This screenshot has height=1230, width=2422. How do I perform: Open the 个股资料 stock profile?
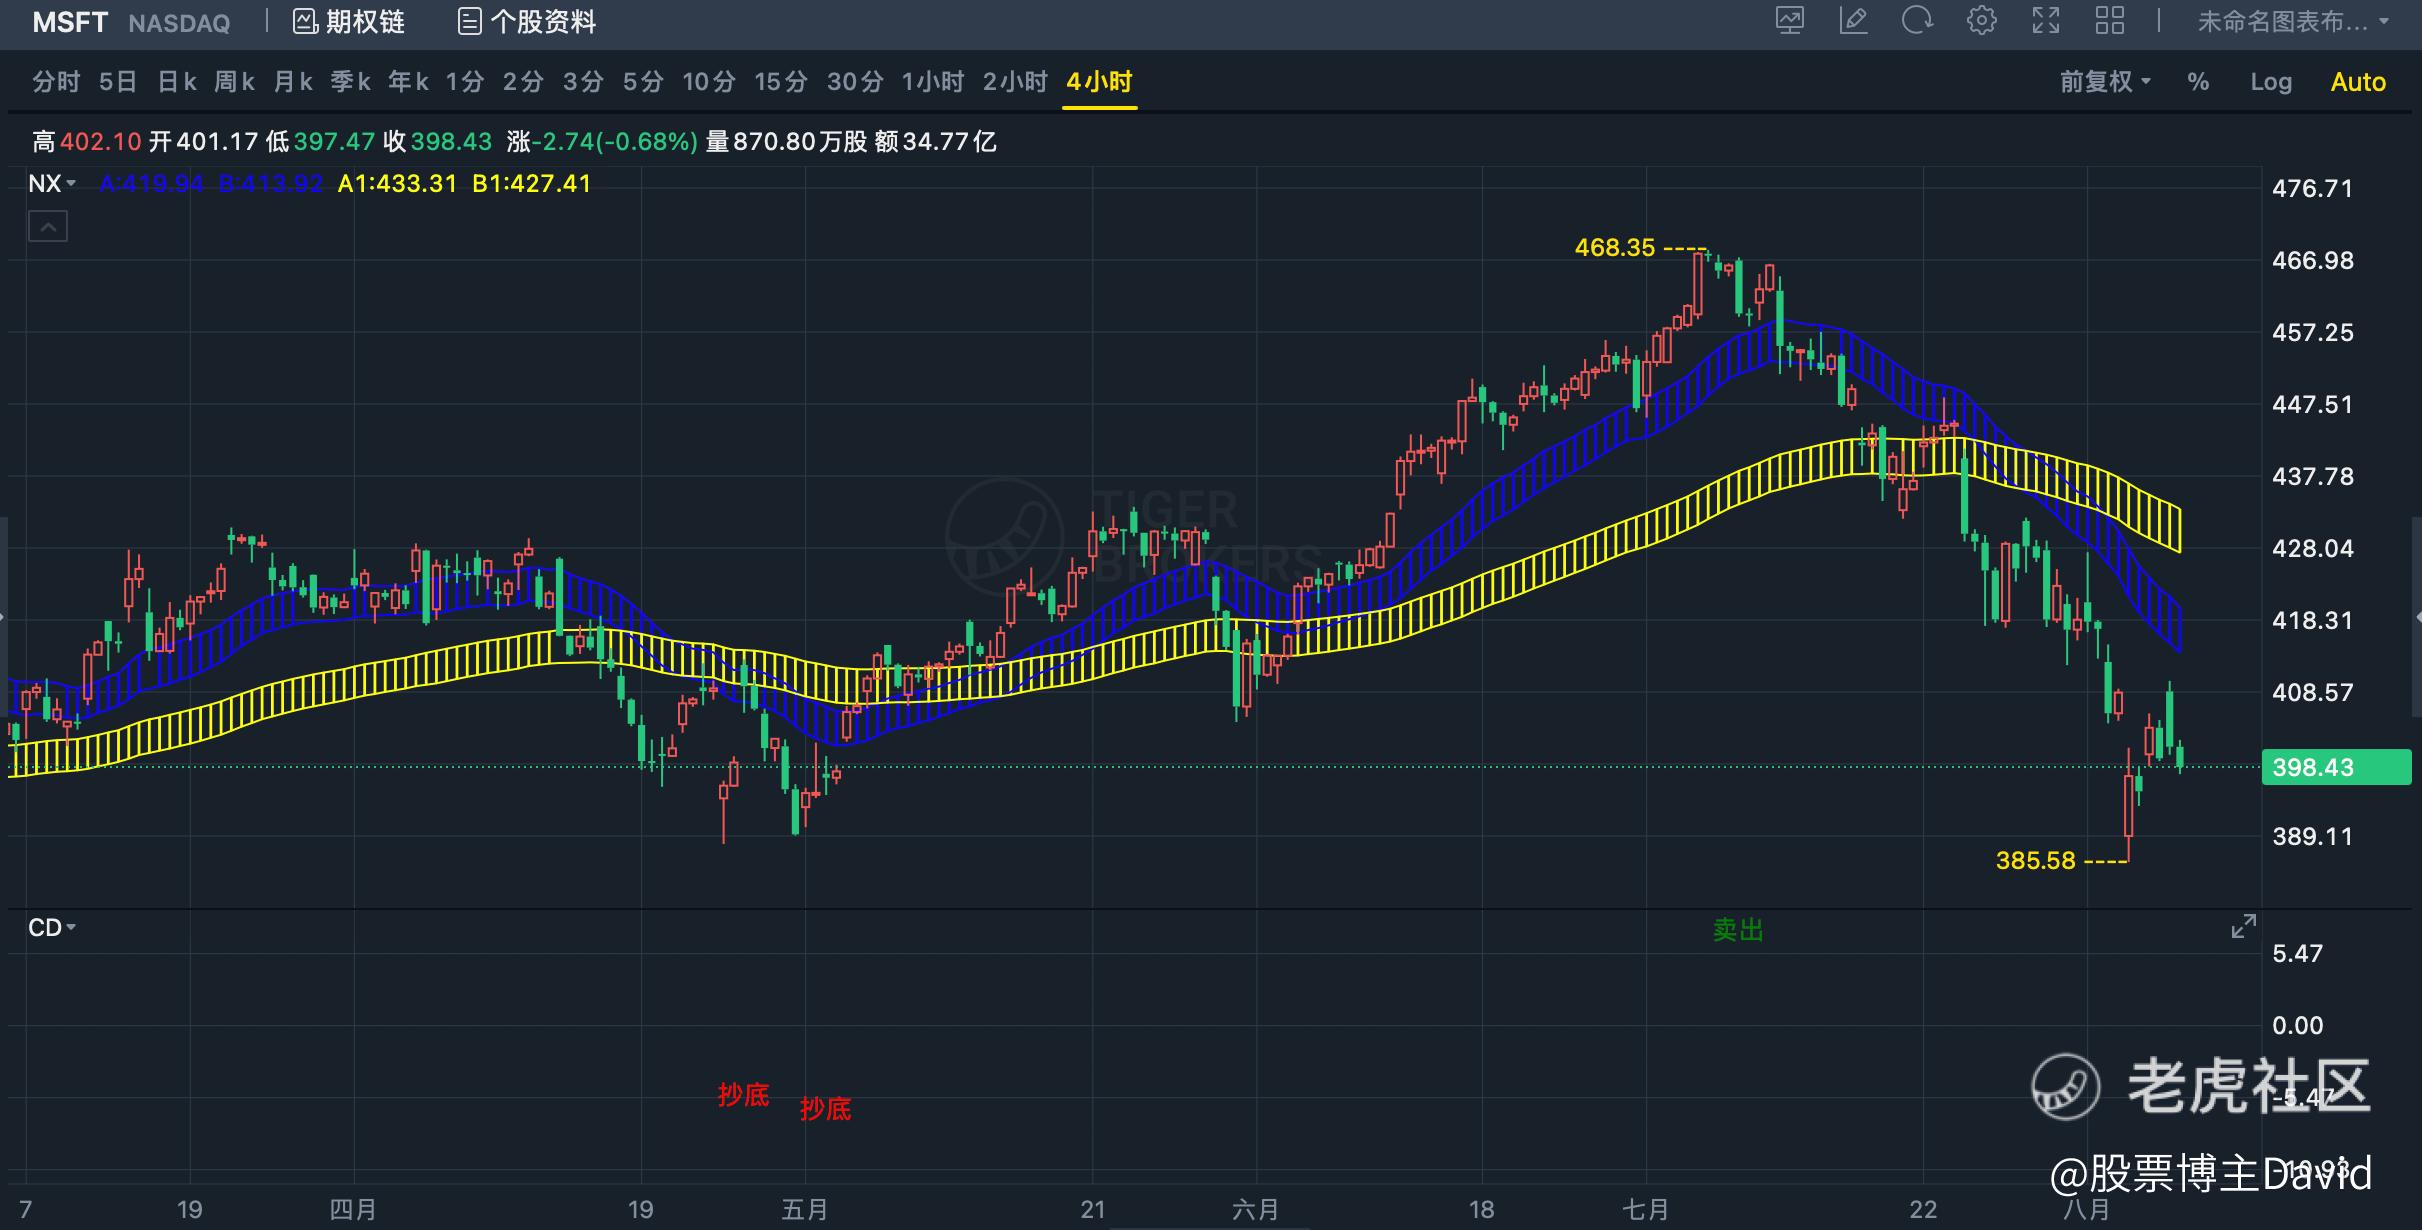pyautogui.click(x=527, y=22)
